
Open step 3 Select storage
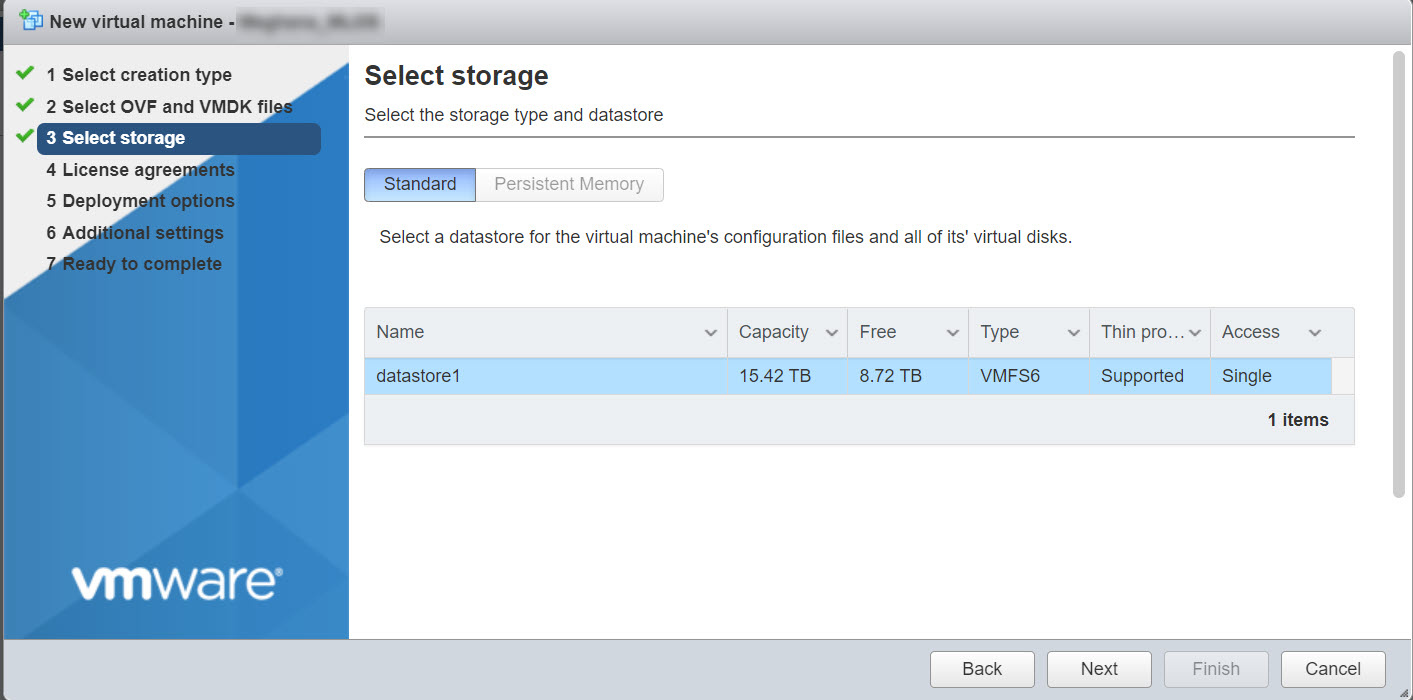click(x=179, y=138)
